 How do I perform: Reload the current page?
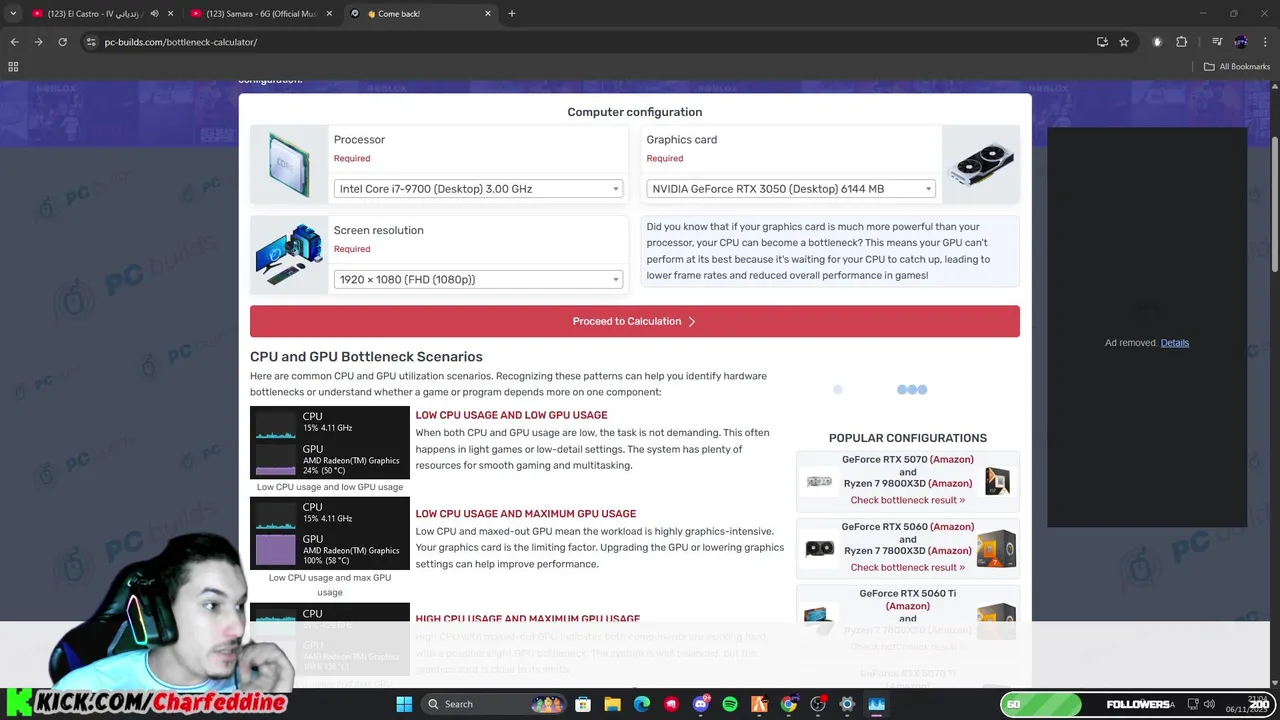(x=62, y=42)
